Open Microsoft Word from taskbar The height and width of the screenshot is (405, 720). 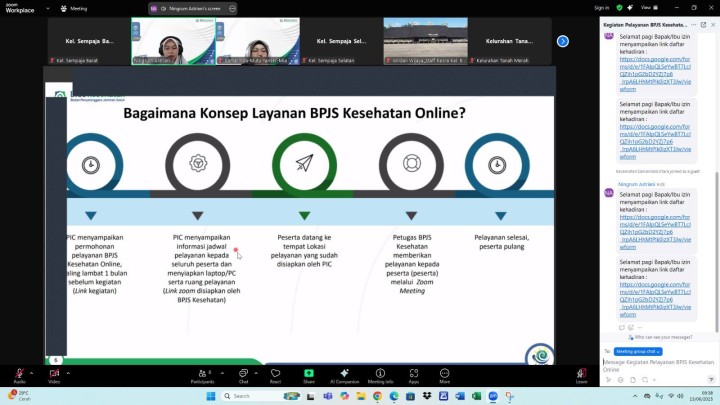click(x=460, y=396)
